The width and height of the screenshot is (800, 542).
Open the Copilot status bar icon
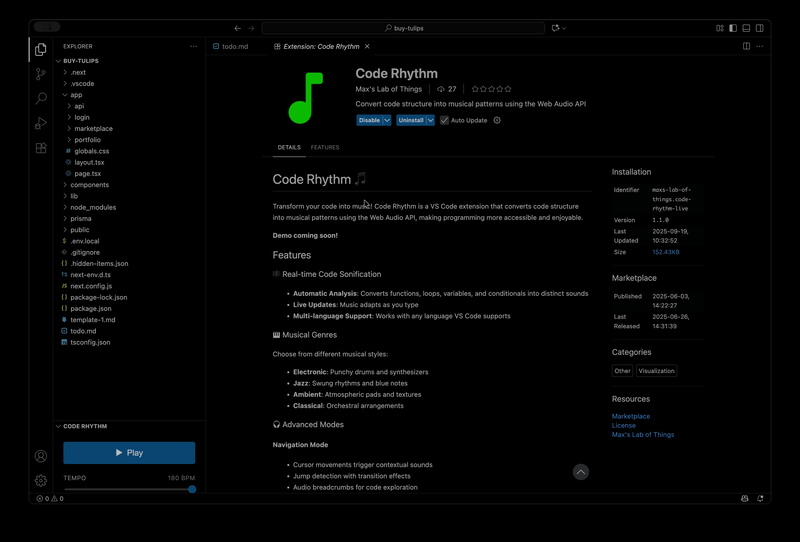744,499
